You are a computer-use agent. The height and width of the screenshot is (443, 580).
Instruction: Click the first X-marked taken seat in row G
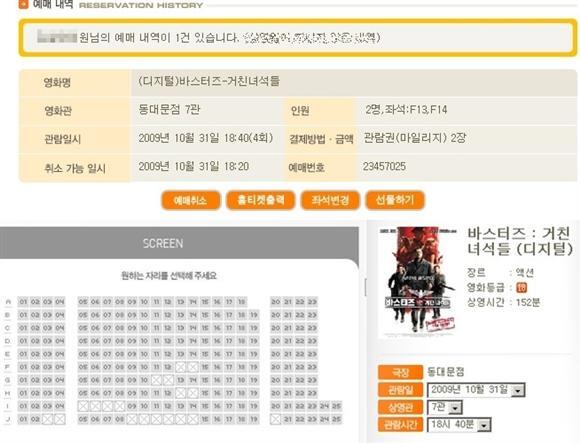(156, 380)
